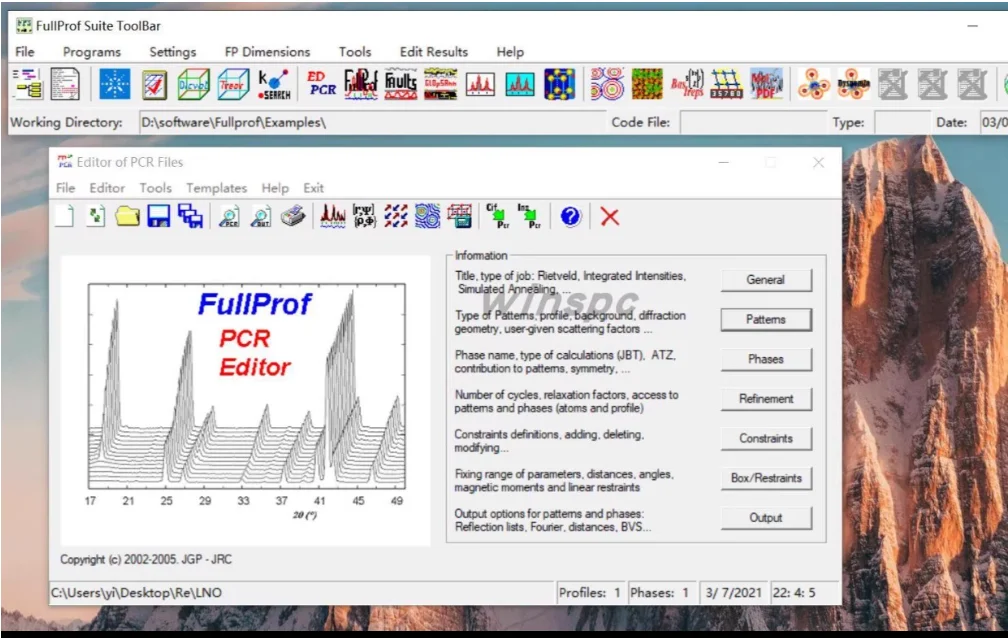
Task: Click the multiple floppy disks save-as icon
Action: [190, 216]
